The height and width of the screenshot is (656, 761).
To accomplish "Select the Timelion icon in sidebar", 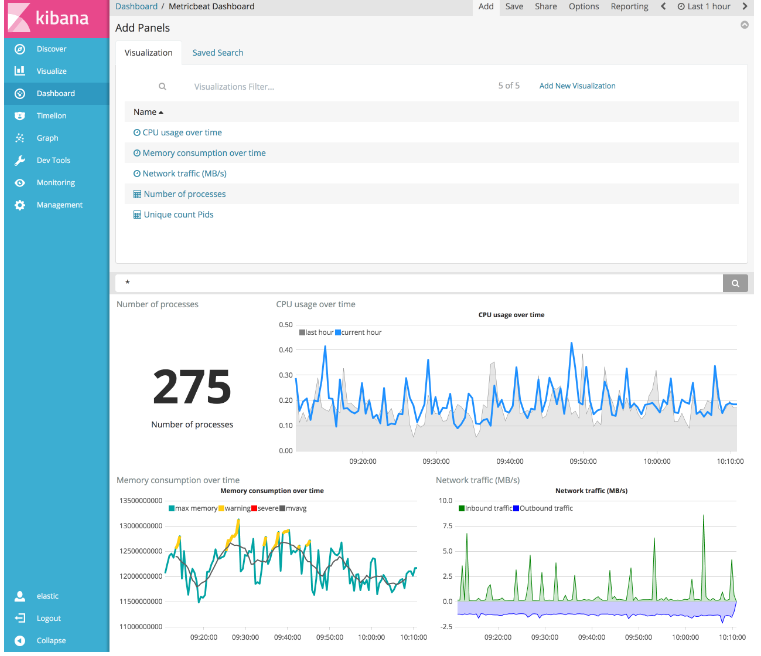I will [x=20, y=115].
